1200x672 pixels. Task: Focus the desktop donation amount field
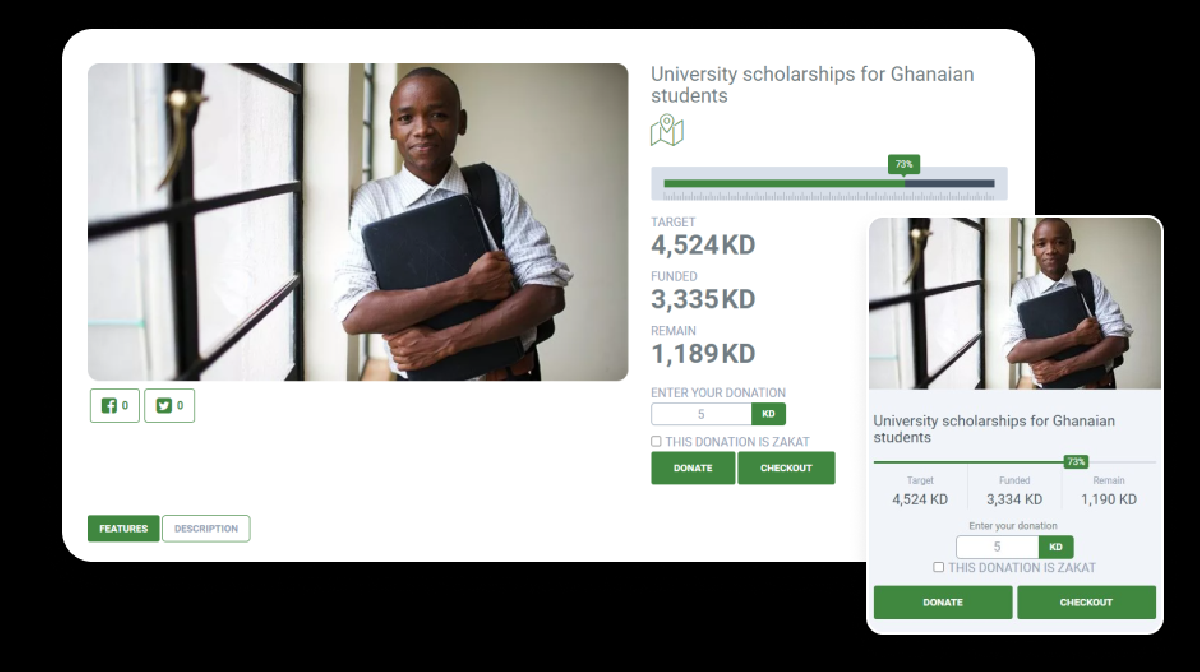[701, 414]
